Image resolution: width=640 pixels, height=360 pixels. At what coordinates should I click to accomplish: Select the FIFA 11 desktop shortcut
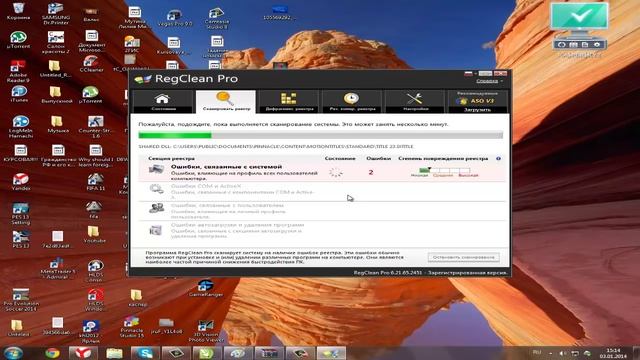click(95, 182)
